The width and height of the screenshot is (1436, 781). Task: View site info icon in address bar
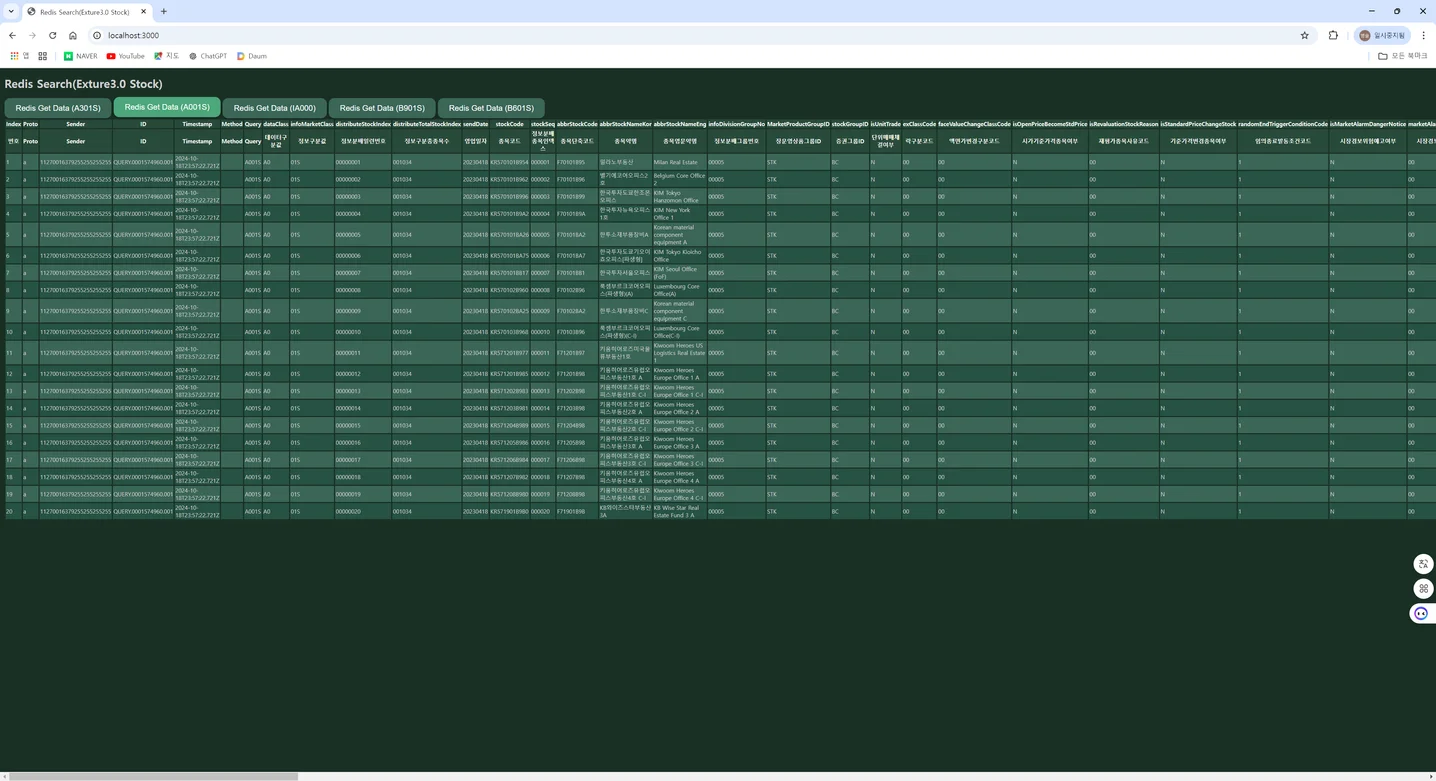point(96,35)
